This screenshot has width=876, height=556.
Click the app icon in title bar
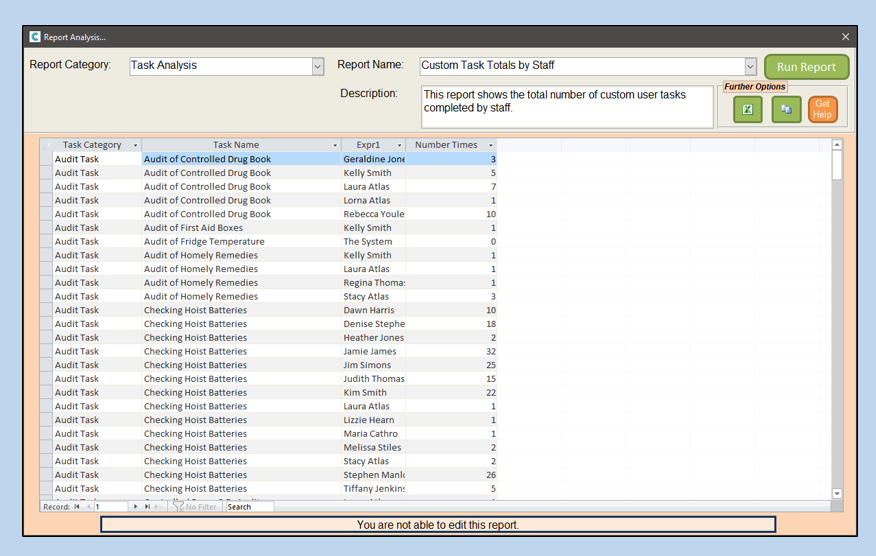(x=35, y=37)
